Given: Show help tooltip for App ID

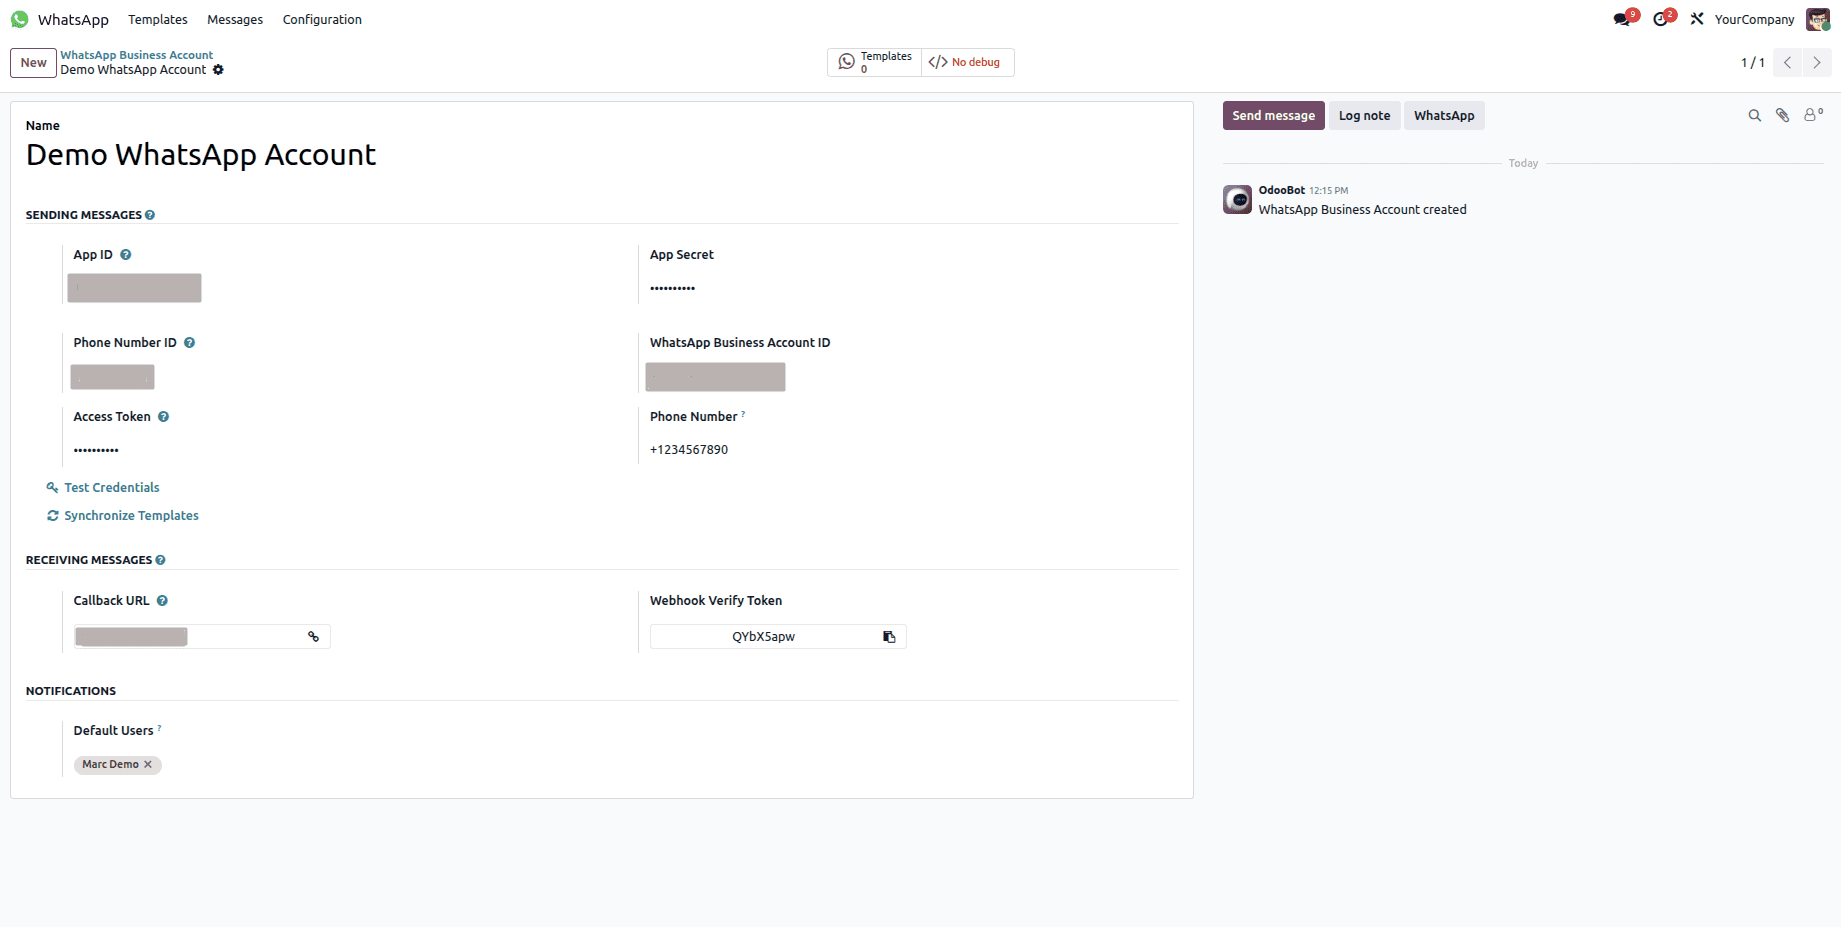Looking at the screenshot, I should point(126,255).
